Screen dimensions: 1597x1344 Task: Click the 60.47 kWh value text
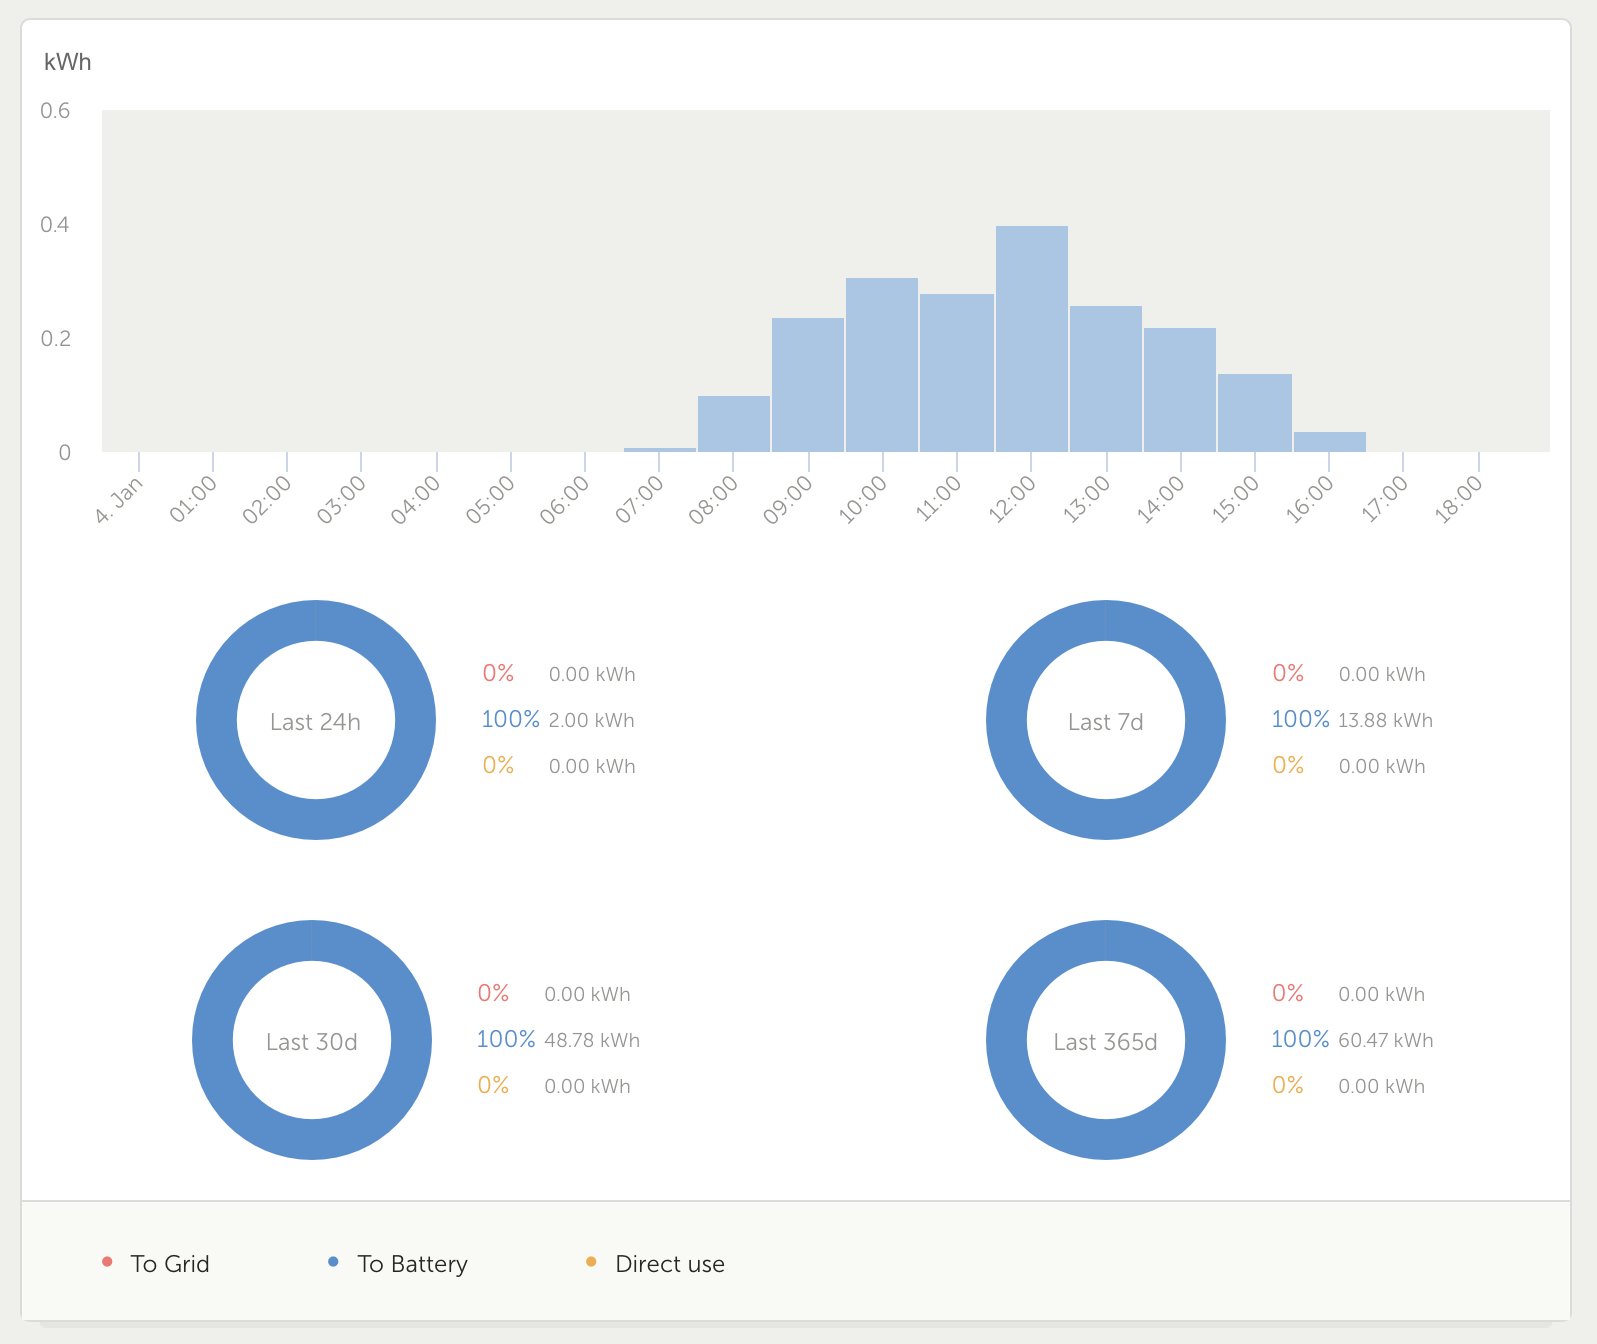click(x=1386, y=1040)
